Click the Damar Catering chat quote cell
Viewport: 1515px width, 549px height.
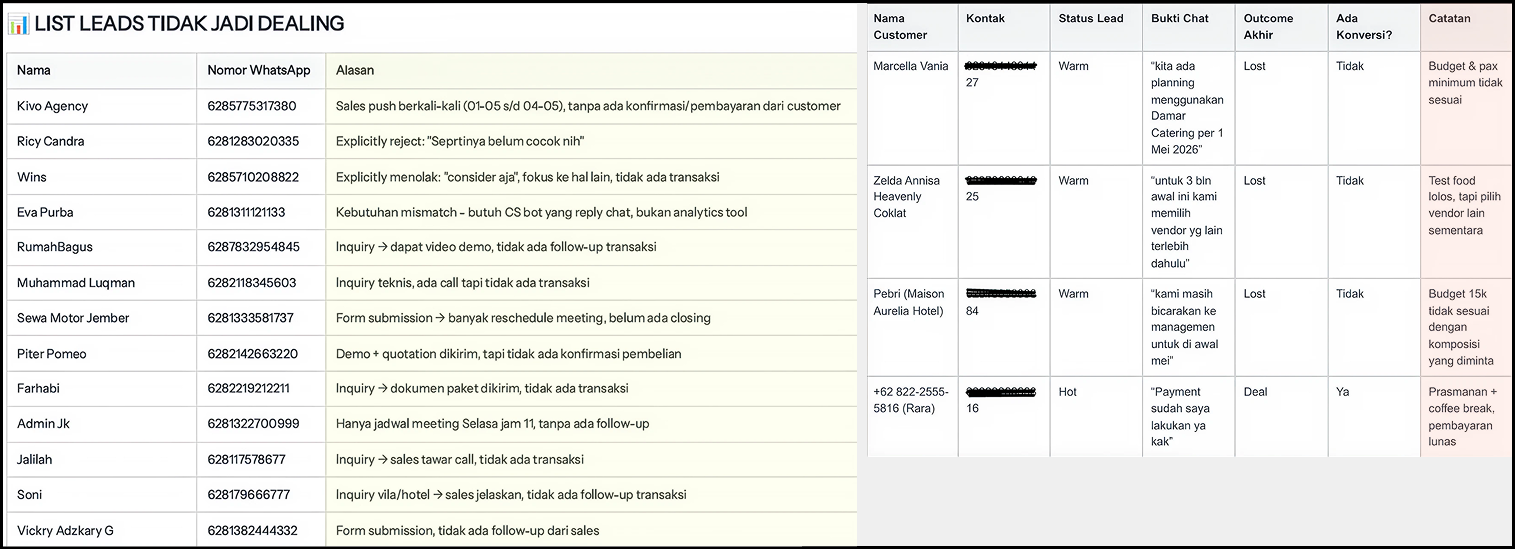(x=1189, y=108)
